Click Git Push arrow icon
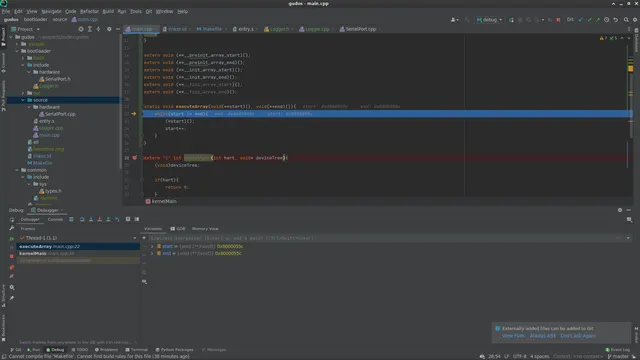 [x=598, y=20]
